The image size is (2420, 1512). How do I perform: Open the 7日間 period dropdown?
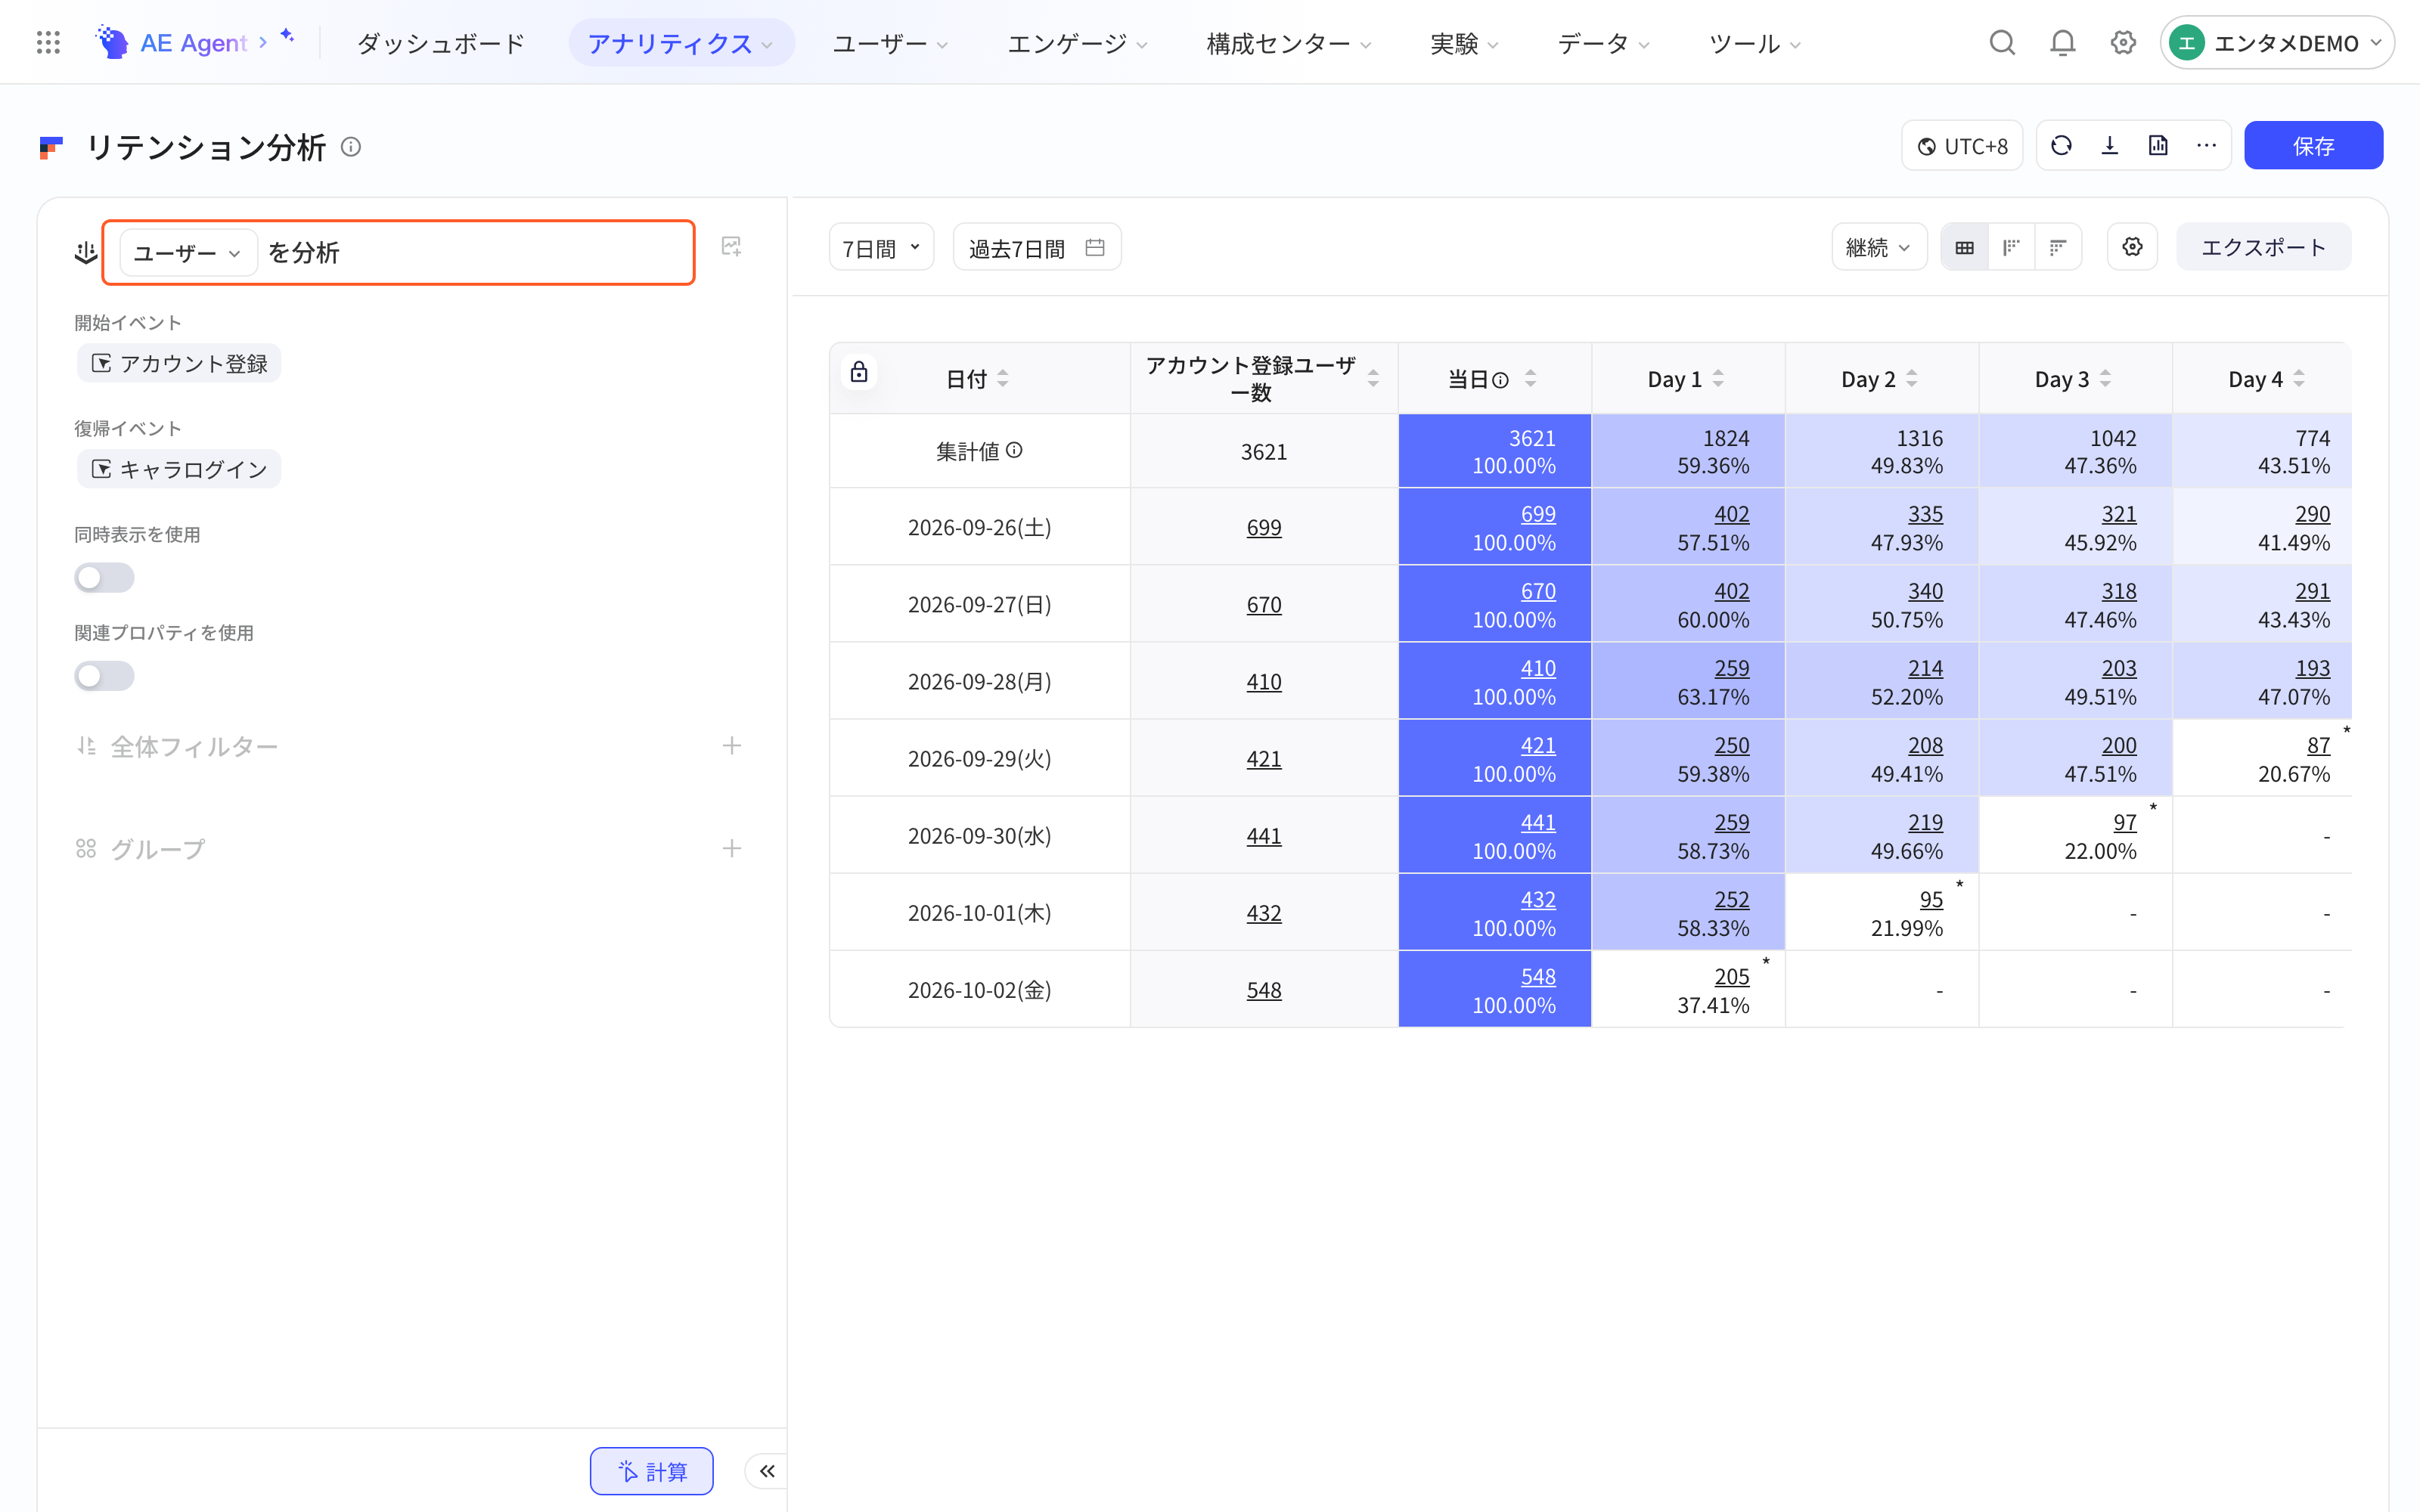tap(881, 247)
